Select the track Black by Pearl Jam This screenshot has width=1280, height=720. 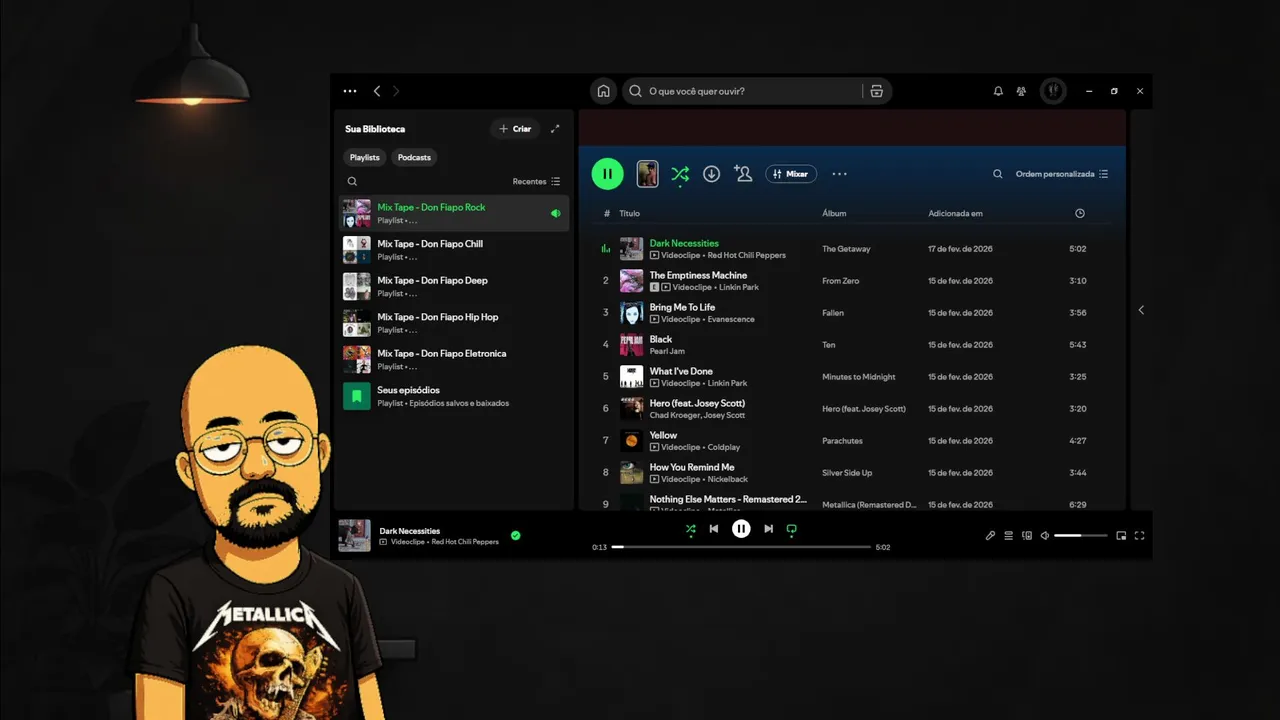(x=852, y=345)
